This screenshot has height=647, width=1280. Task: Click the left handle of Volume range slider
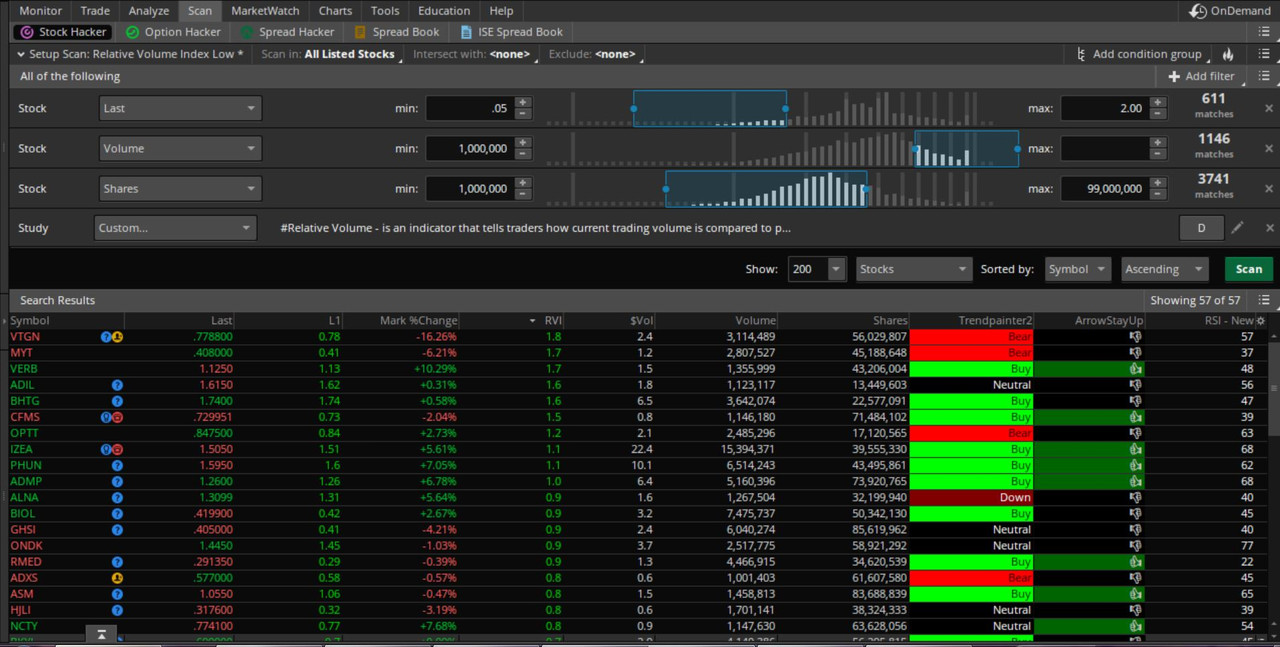[916, 148]
